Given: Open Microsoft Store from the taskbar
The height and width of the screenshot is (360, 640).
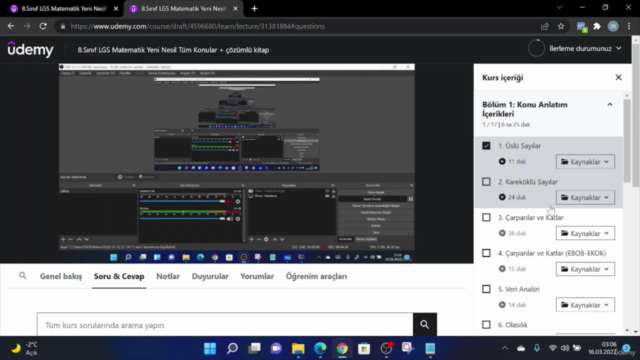Looking at the screenshot, I should (x=364, y=348).
